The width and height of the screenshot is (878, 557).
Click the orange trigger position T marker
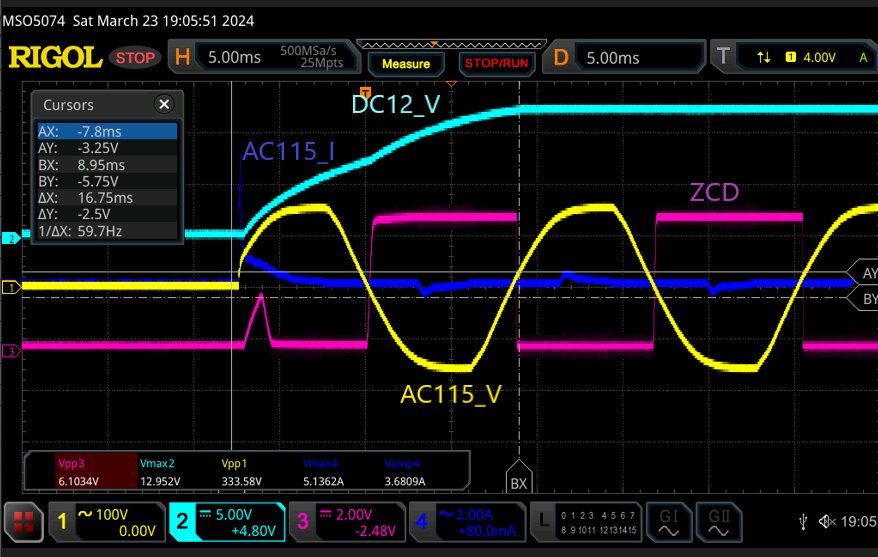[x=365, y=92]
